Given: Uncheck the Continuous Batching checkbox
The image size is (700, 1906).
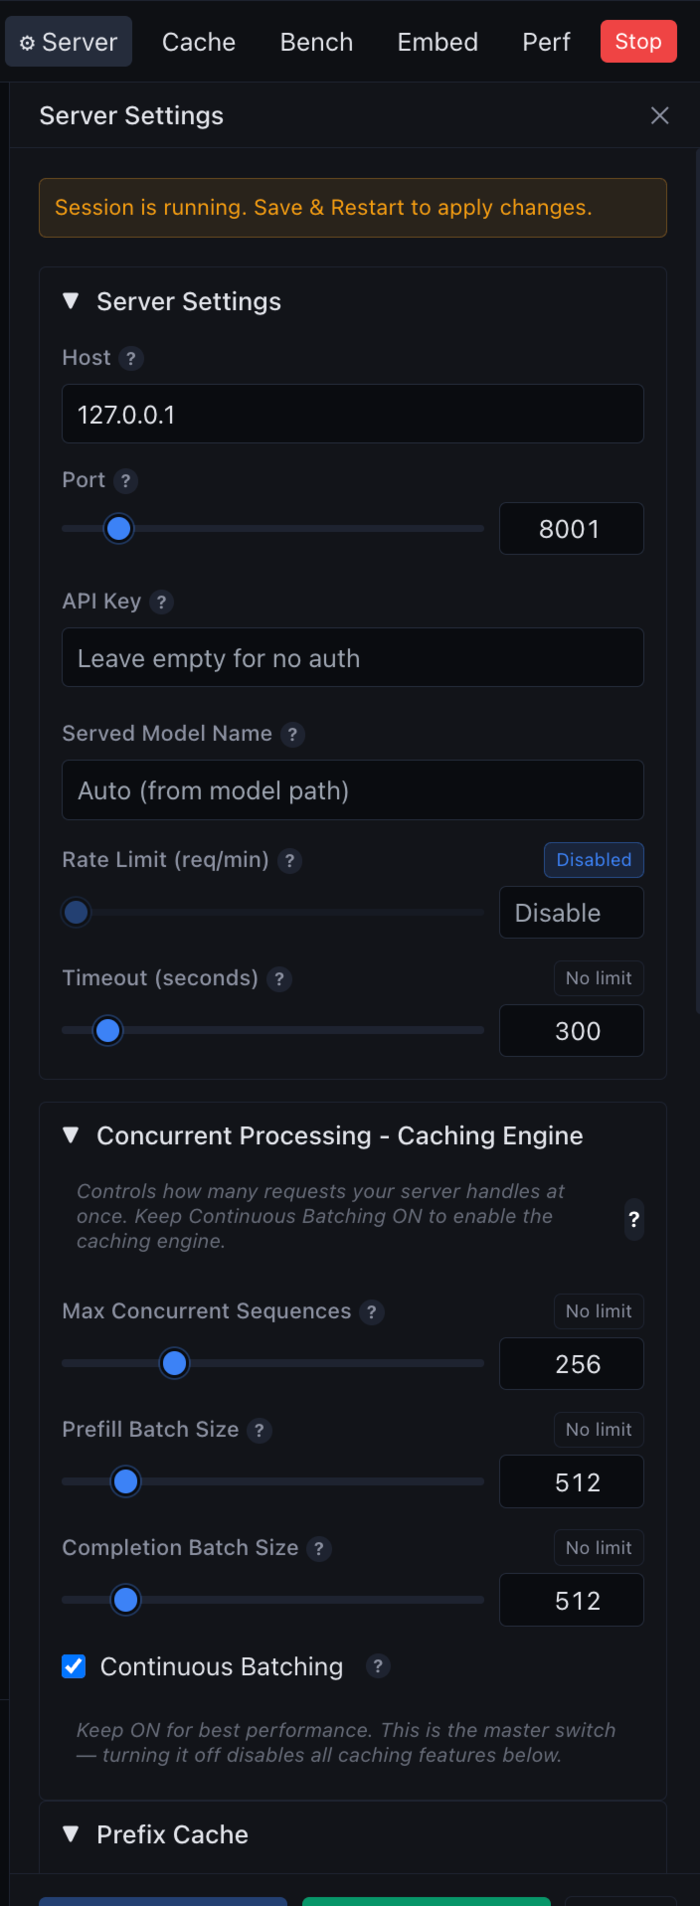Looking at the screenshot, I should [x=74, y=1666].
